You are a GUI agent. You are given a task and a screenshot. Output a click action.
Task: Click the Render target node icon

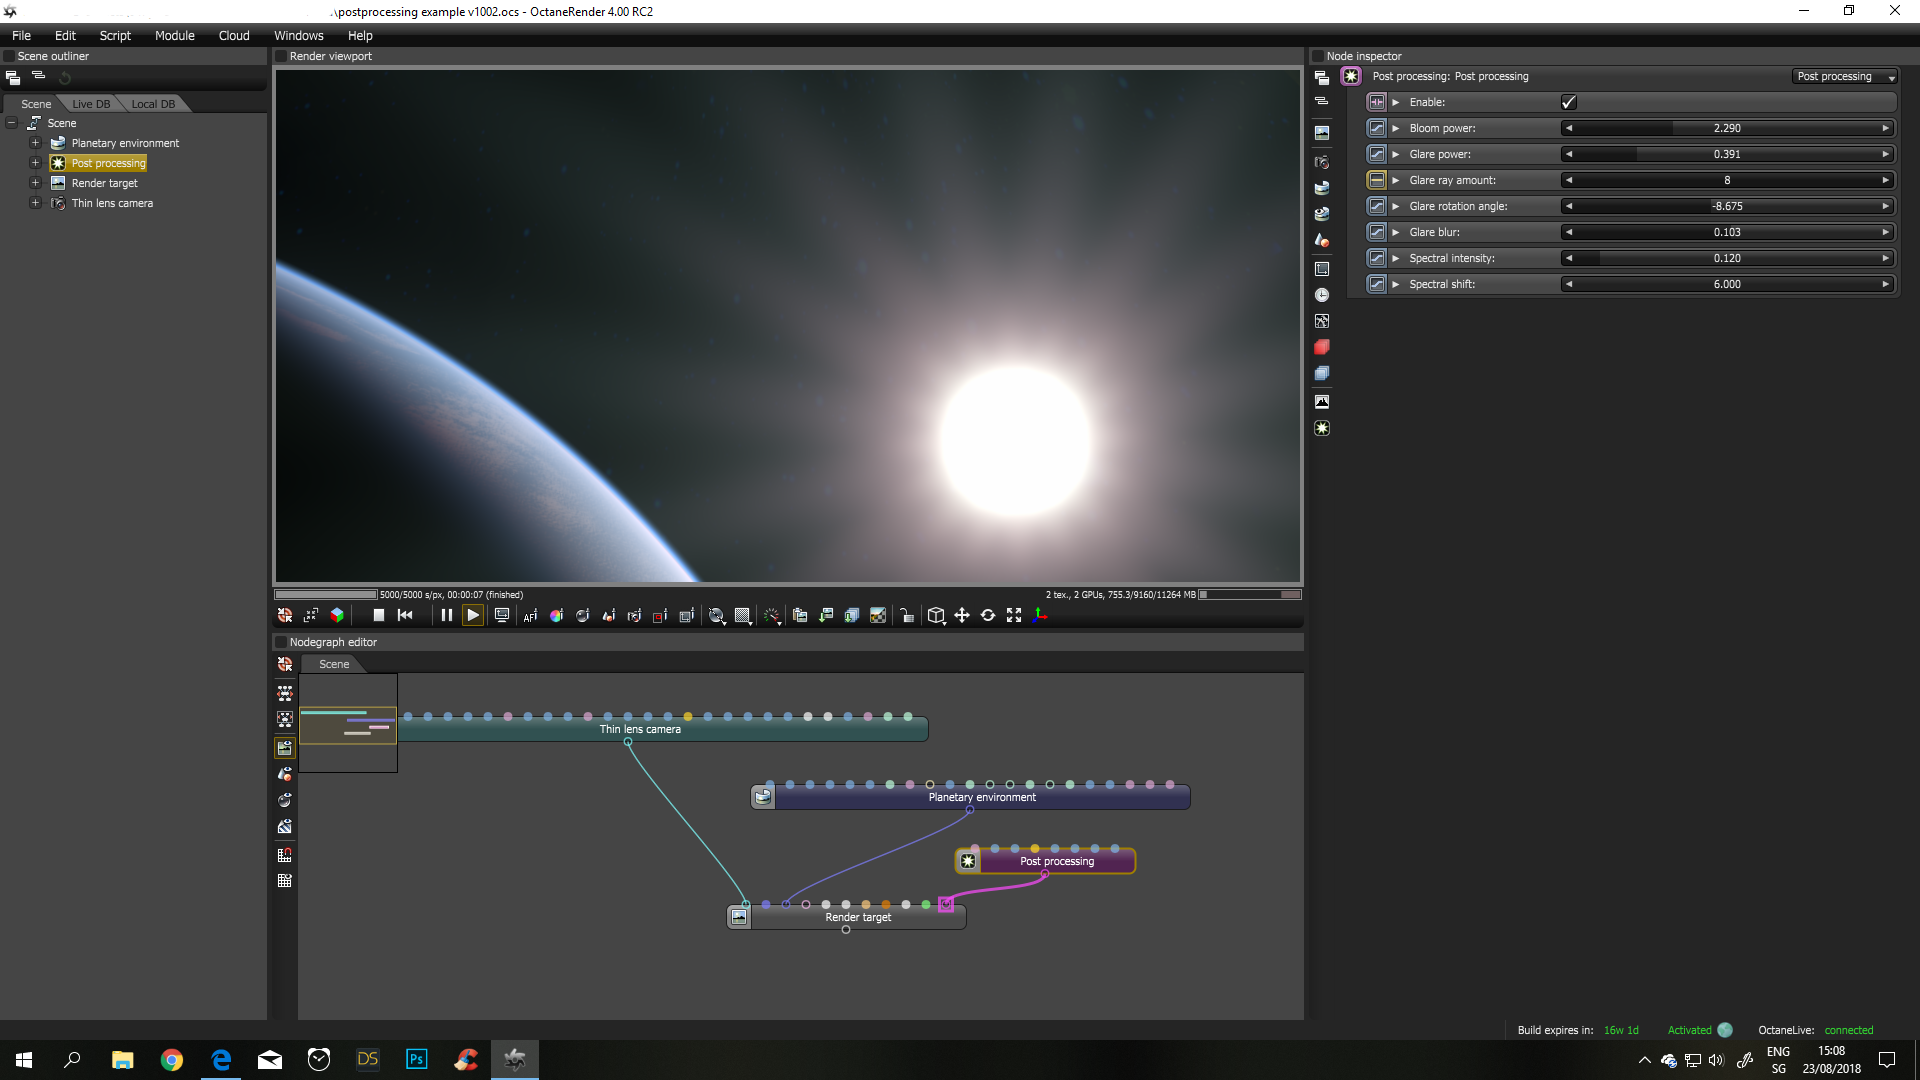[x=739, y=917]
